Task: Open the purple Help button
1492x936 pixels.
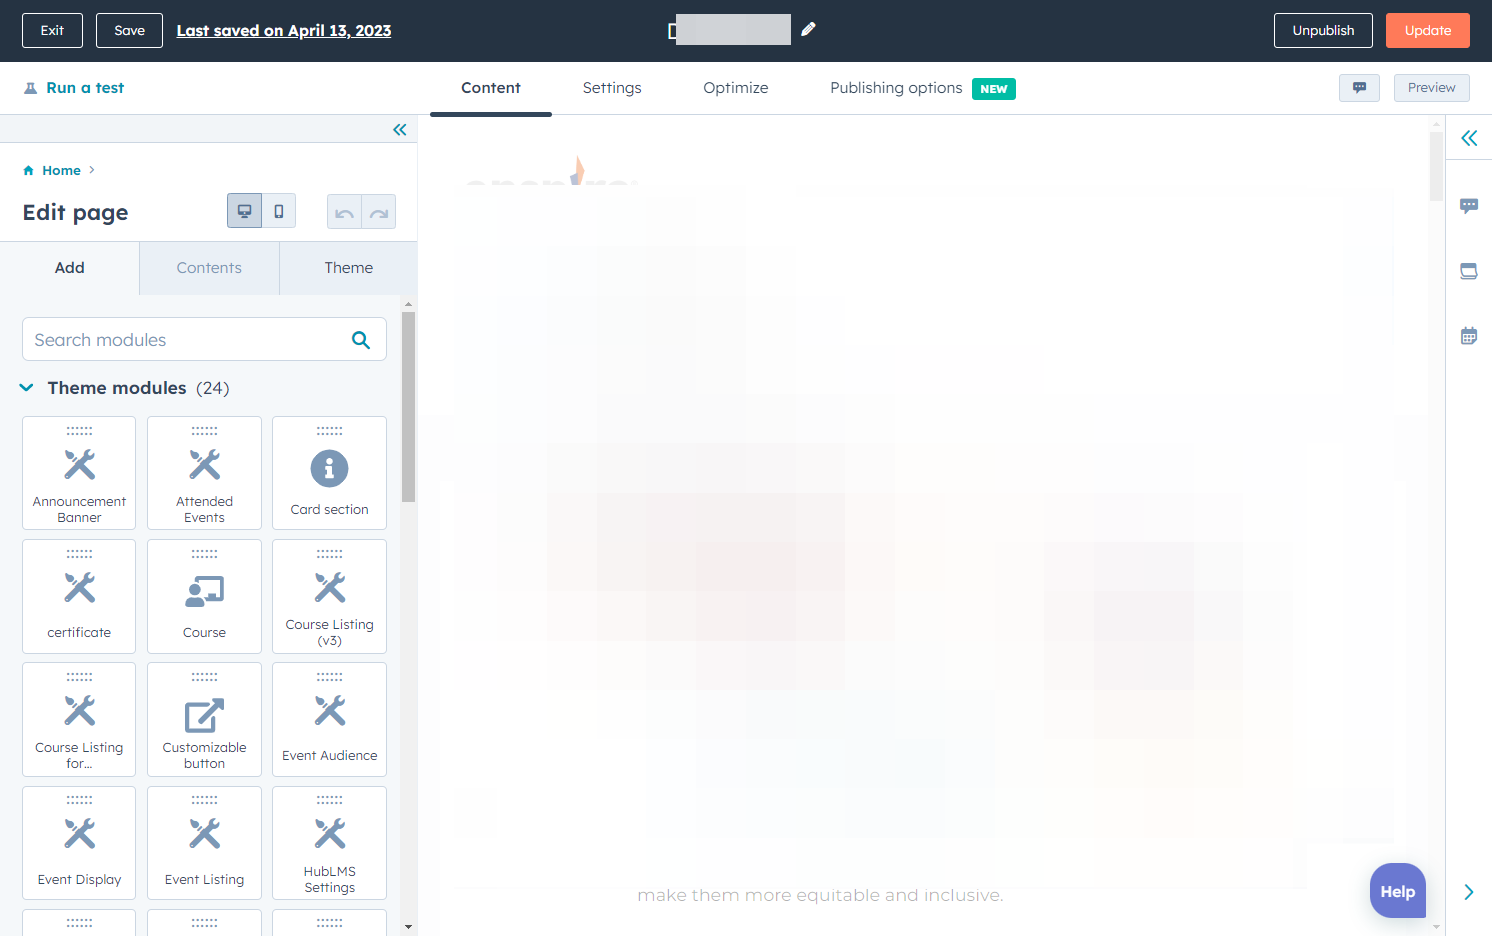Action: (1397, 891)
